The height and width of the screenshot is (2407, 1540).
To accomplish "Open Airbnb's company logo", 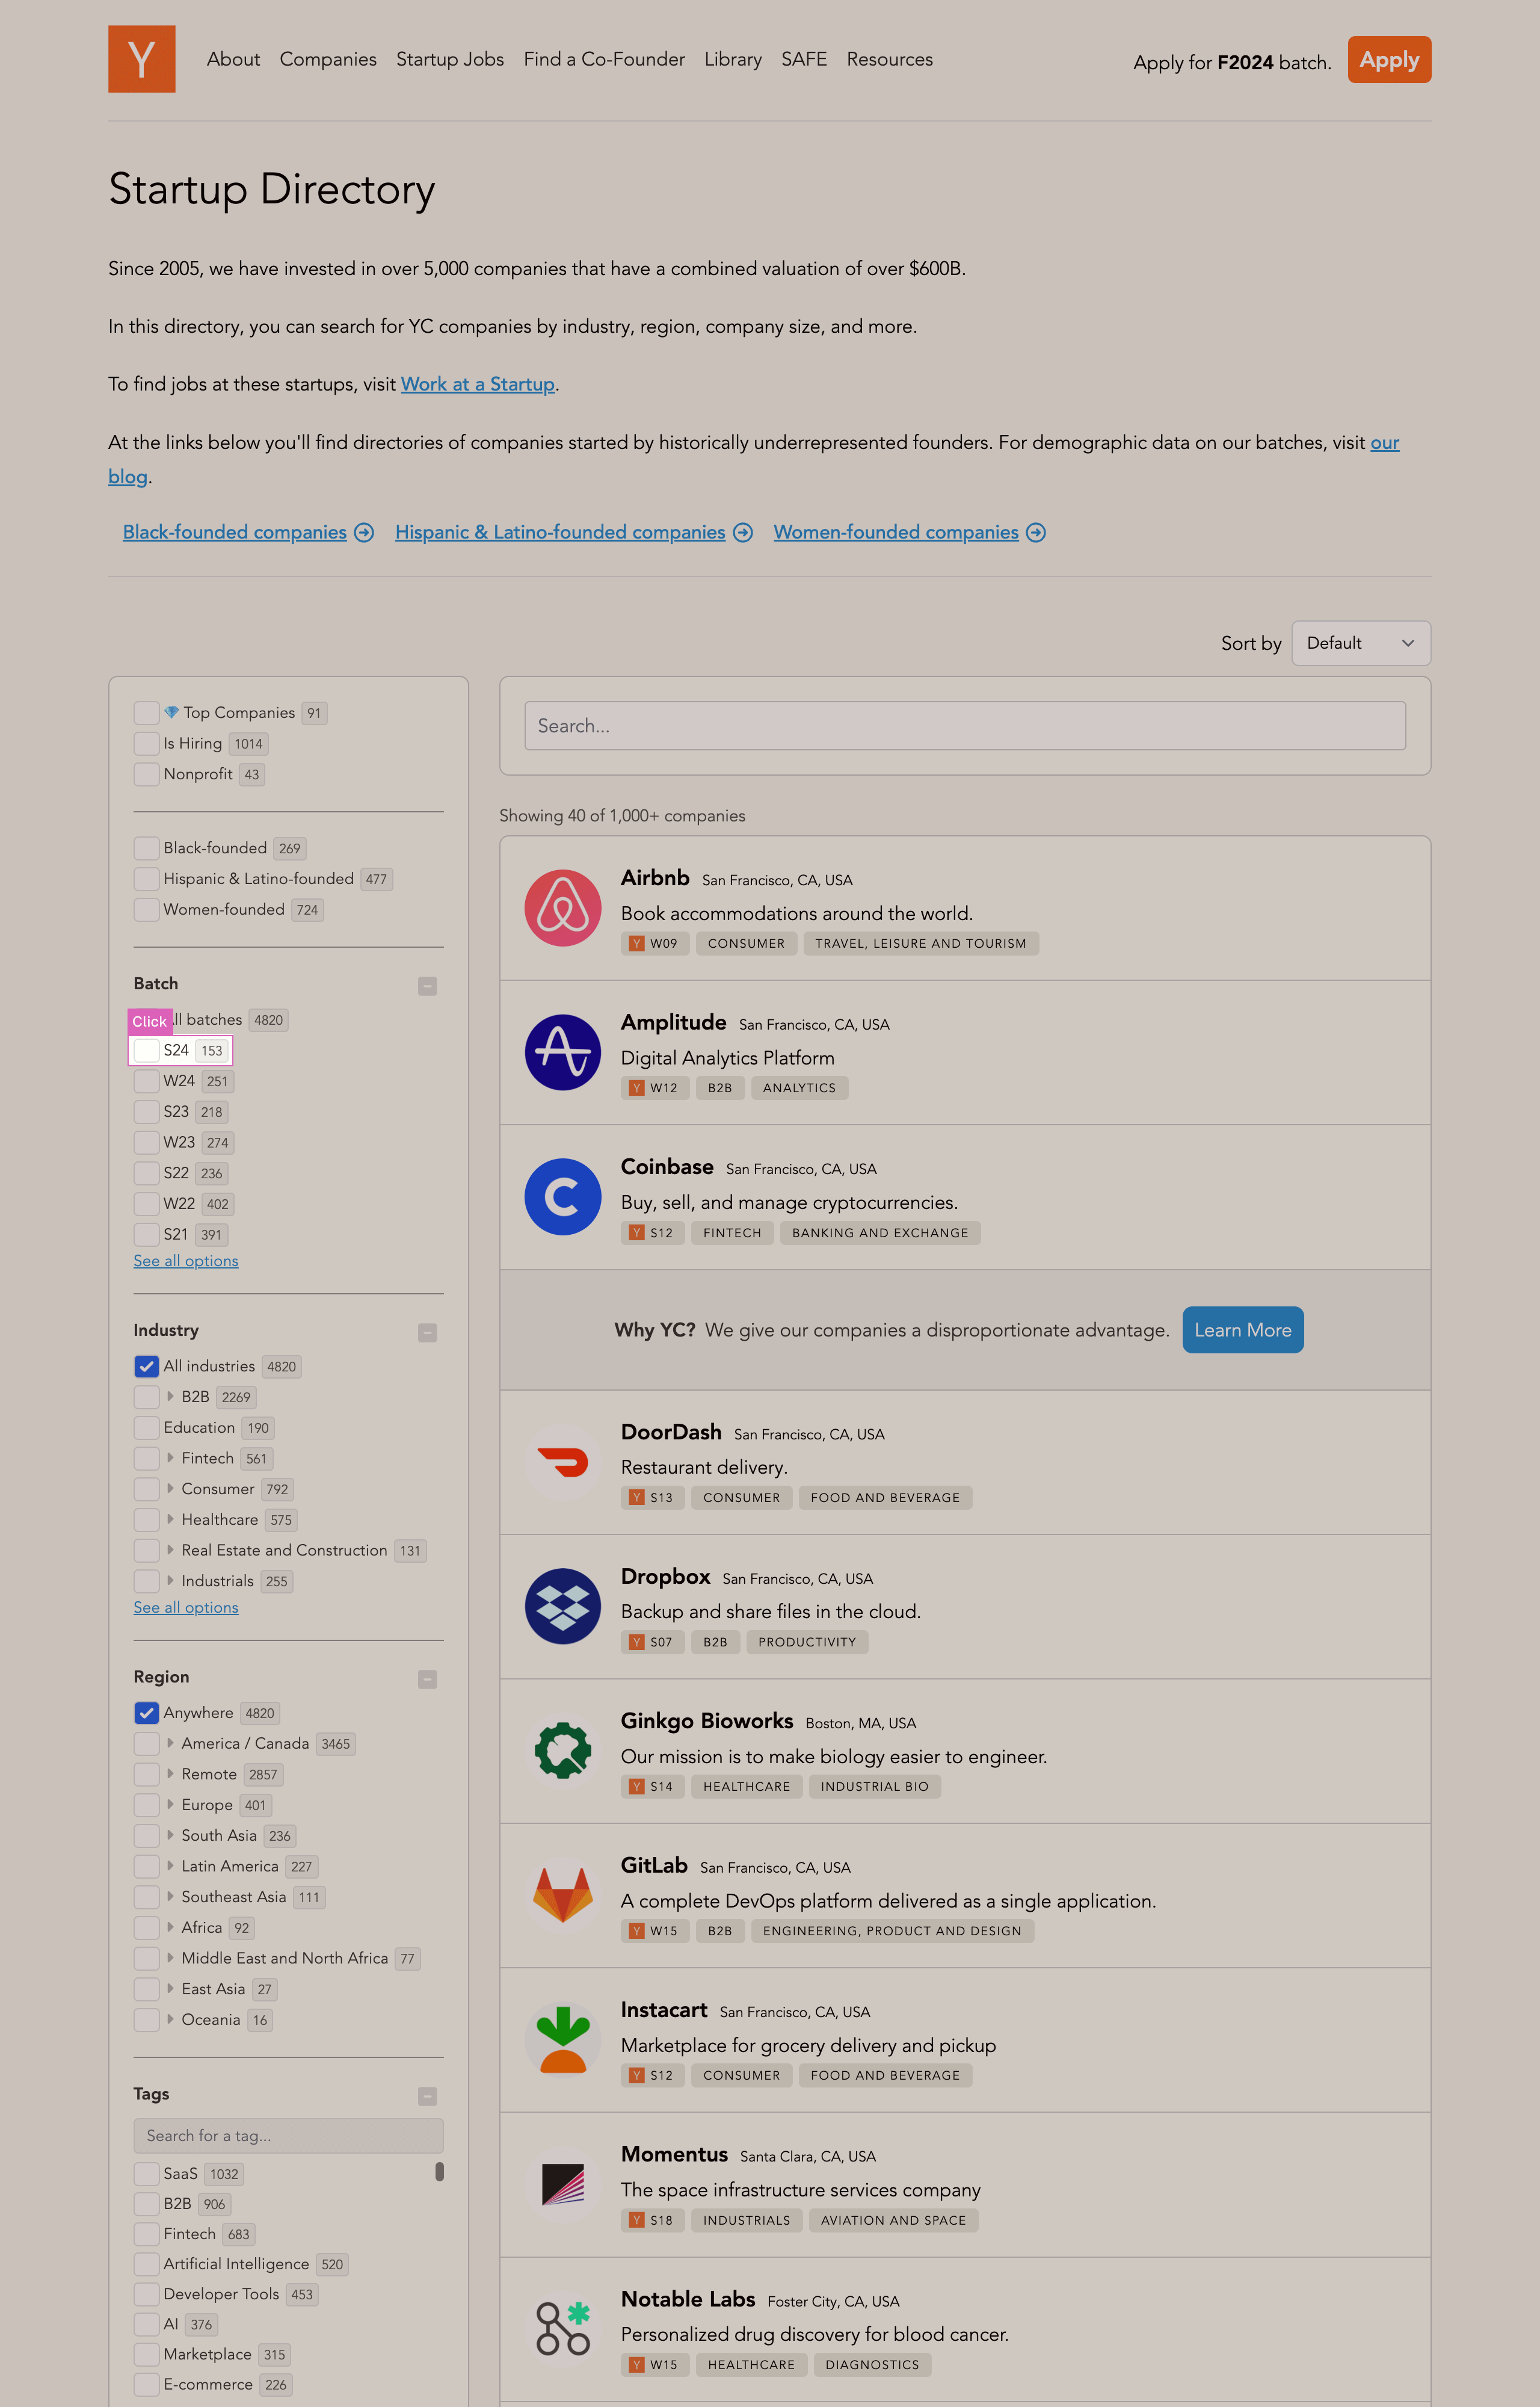I will [562, 907].
